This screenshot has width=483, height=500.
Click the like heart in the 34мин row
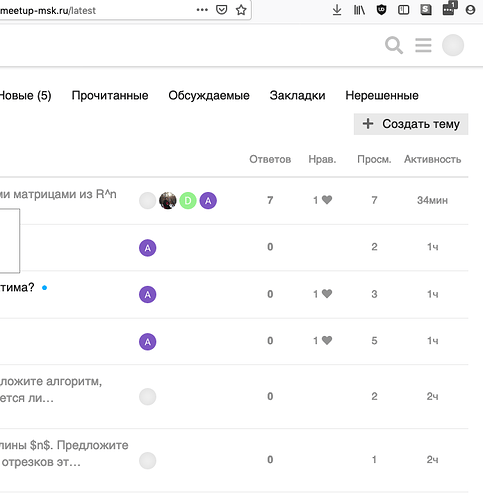coord(327,200)
